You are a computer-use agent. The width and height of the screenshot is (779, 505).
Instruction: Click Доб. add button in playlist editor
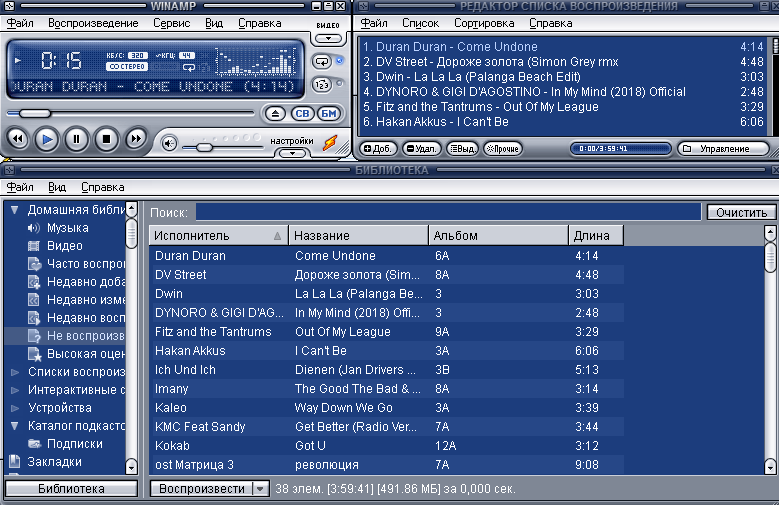tap(378, 148)
